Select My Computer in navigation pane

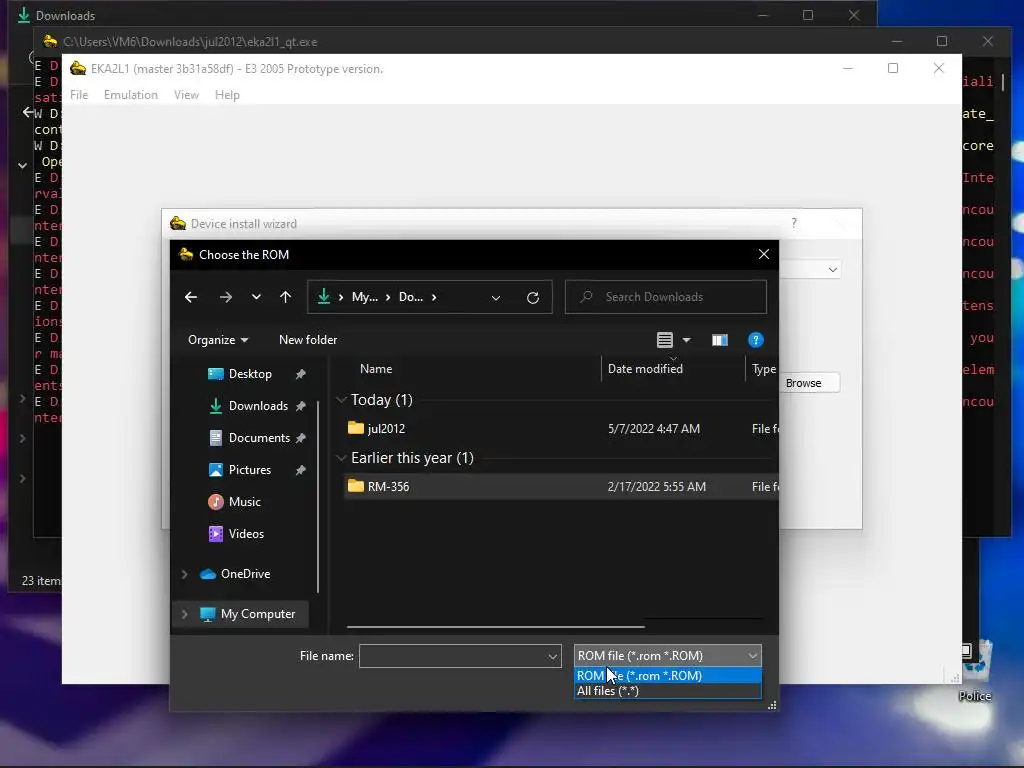coord(257,615)
